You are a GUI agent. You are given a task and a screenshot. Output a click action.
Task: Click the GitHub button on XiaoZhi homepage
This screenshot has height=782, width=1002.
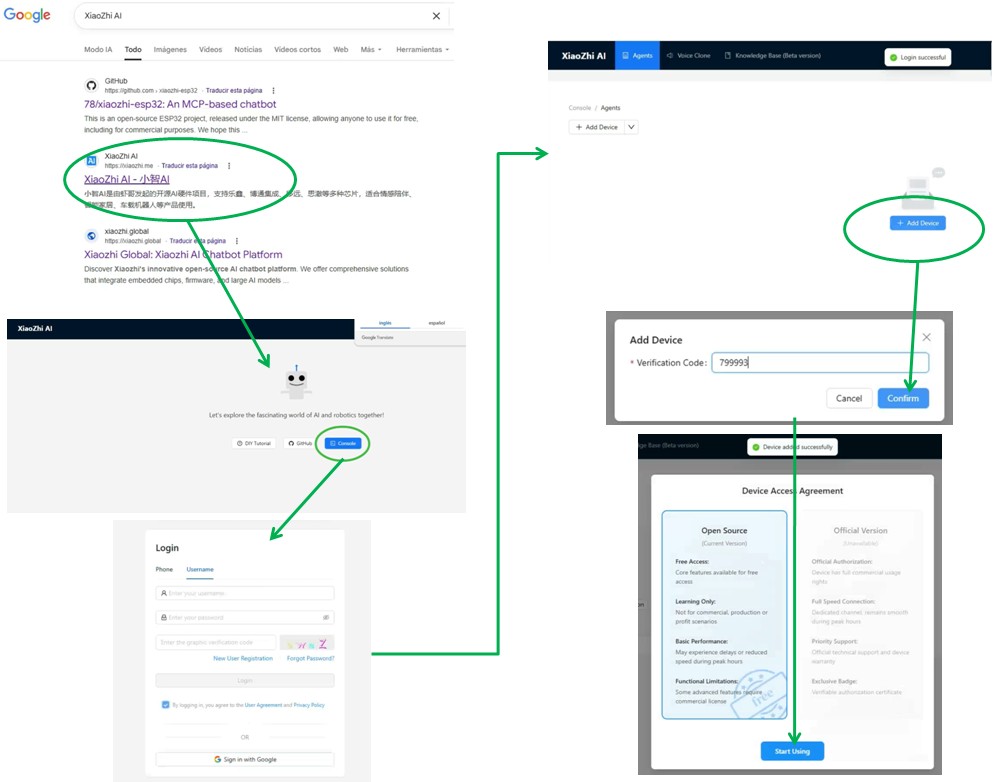coord(300,443)
